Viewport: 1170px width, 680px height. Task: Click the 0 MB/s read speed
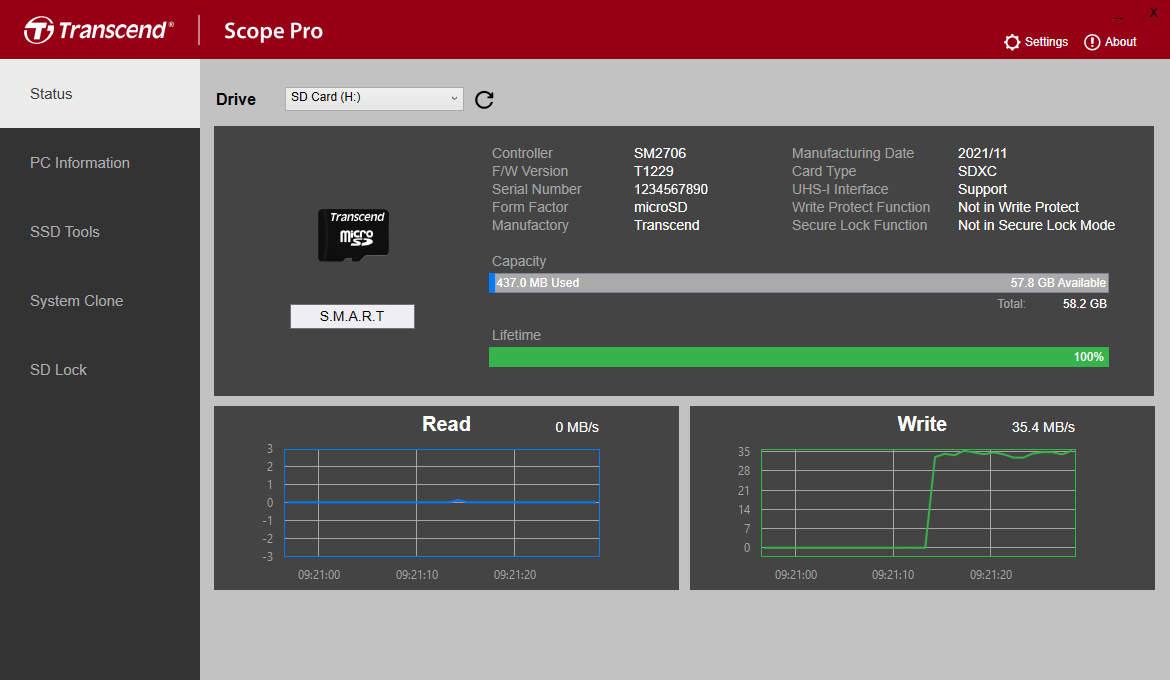tap(577, 427)
